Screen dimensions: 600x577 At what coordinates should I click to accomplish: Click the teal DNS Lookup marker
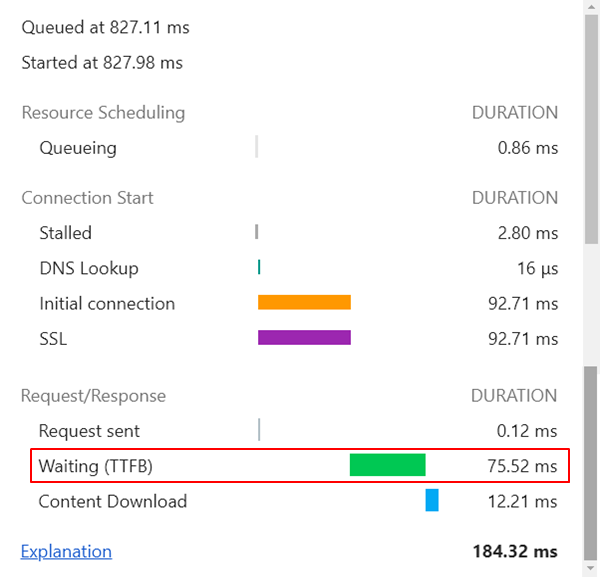[x=259, y=267]
